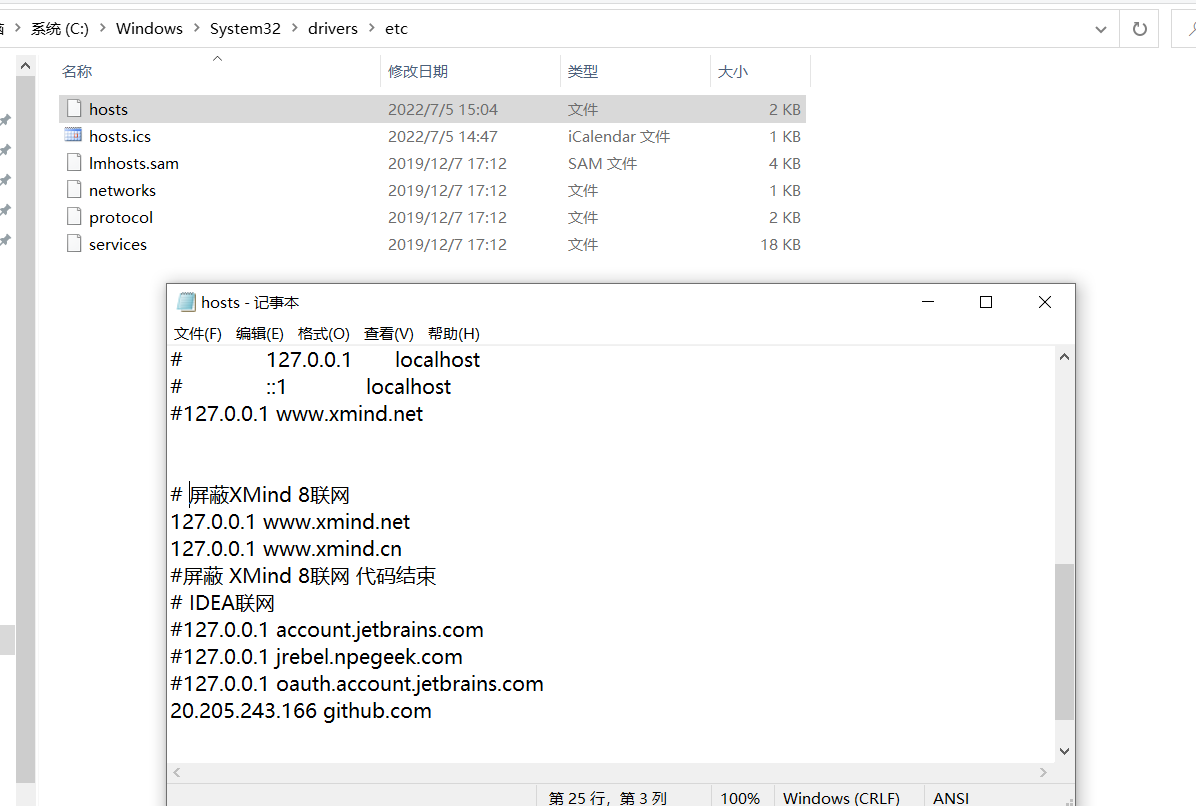Open the 查看(V) menu in Notepad
1196x806 pixels.
(x=388, y=333)
